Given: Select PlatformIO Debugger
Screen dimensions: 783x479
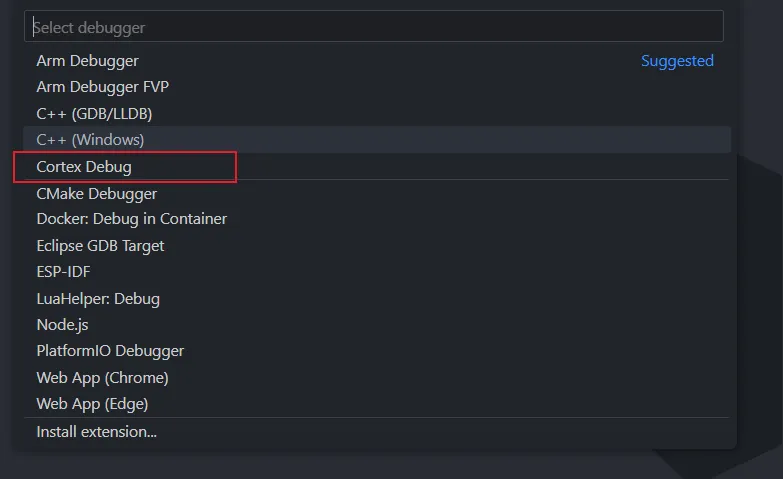Looking at the screenshot, I should pos(110,351).
